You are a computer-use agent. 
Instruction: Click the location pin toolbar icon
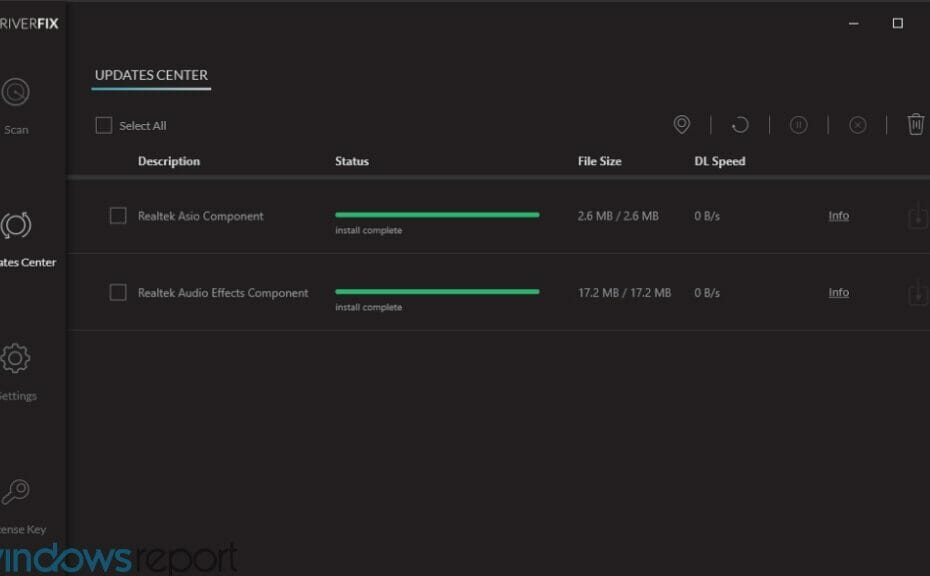tap(681, 125)
